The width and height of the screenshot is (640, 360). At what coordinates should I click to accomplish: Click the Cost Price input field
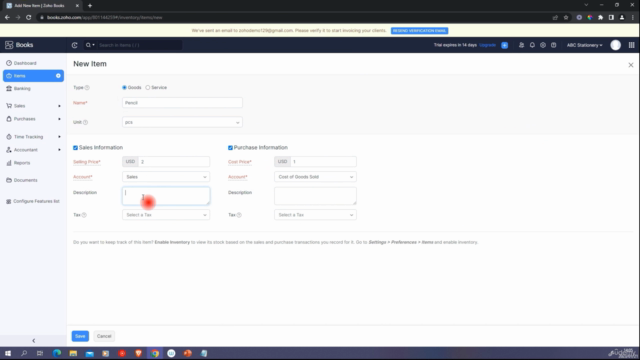click(x=323, y=162)
